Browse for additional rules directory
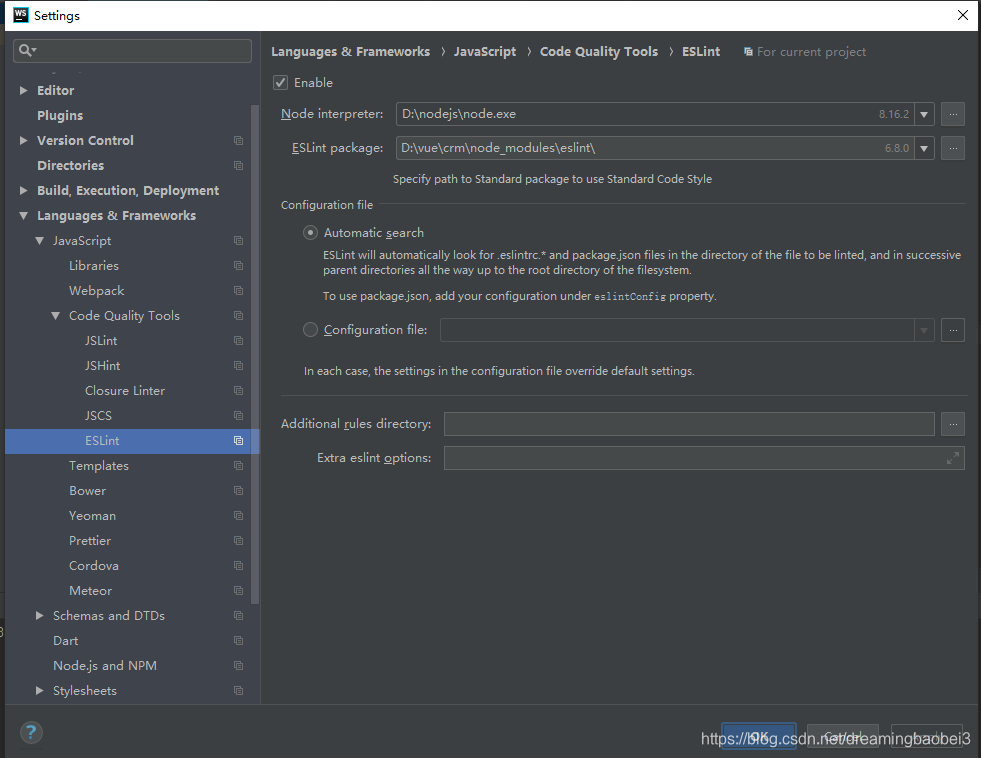Image resolution: width=981 pixels, height=758 pixels. [x=953, y=423]
